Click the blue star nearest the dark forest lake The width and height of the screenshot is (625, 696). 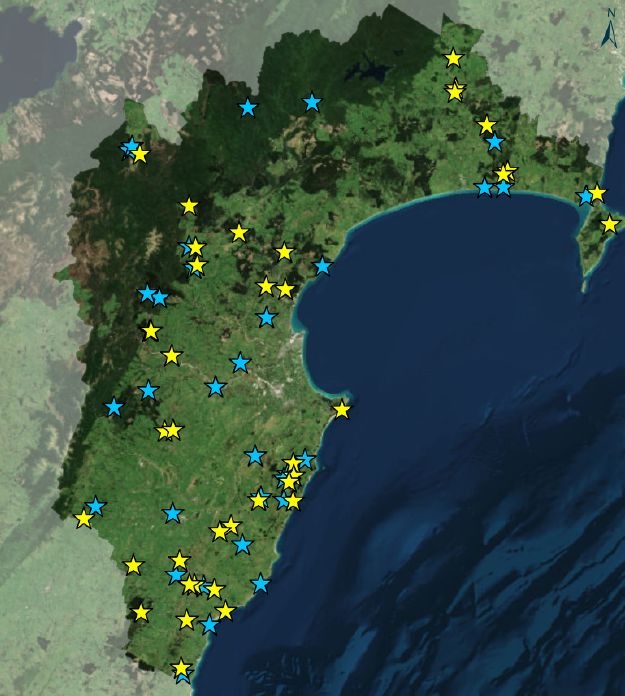[312, 103]
